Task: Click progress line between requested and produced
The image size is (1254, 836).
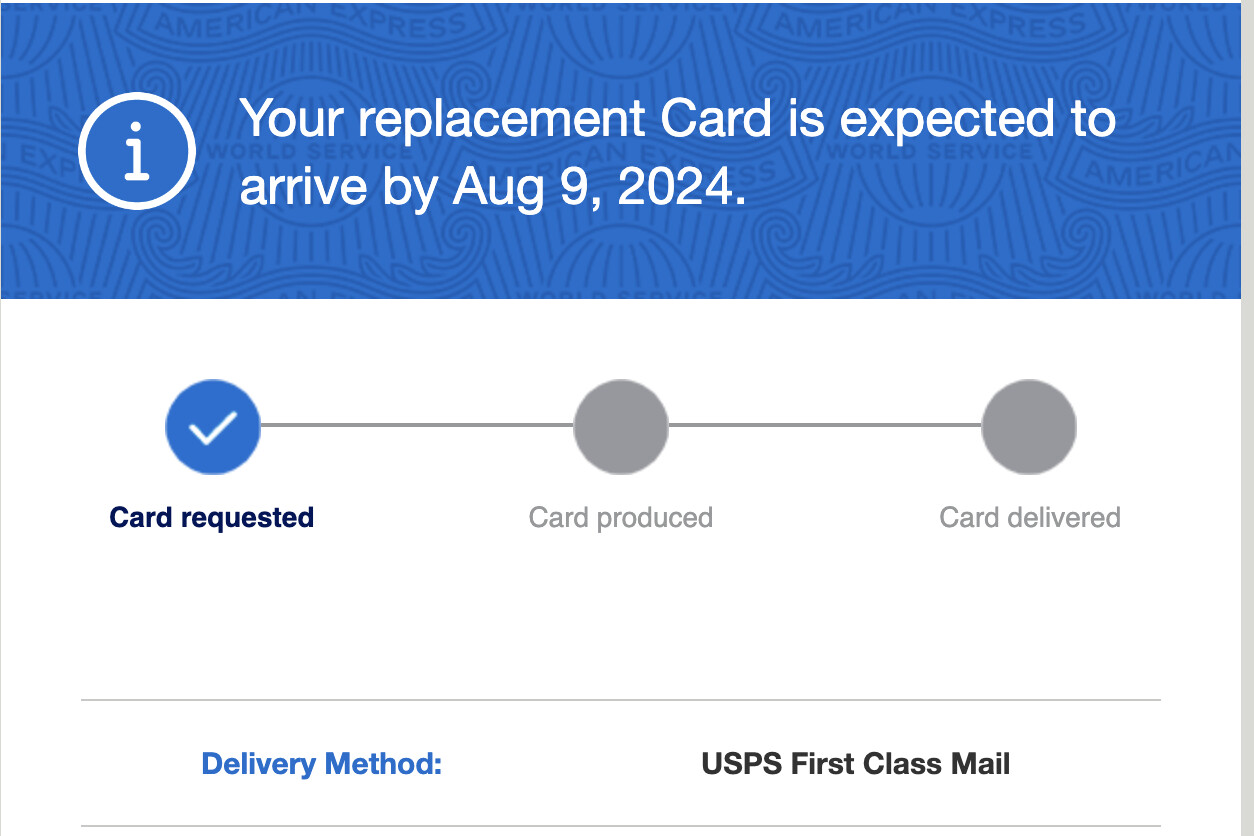Action: pos(416,426)
